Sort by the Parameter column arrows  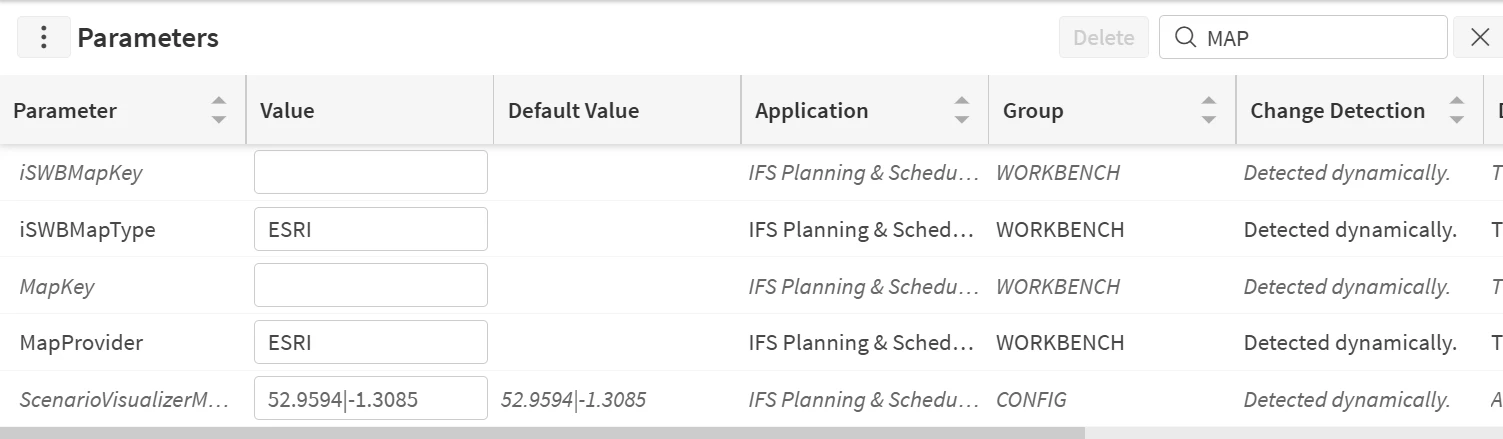click(x=219, y=110)
